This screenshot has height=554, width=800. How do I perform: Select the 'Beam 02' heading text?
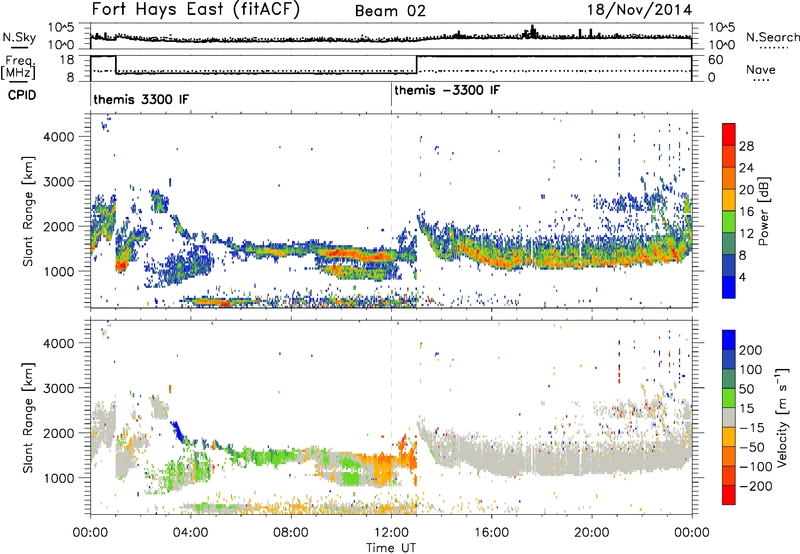(390, 11)
